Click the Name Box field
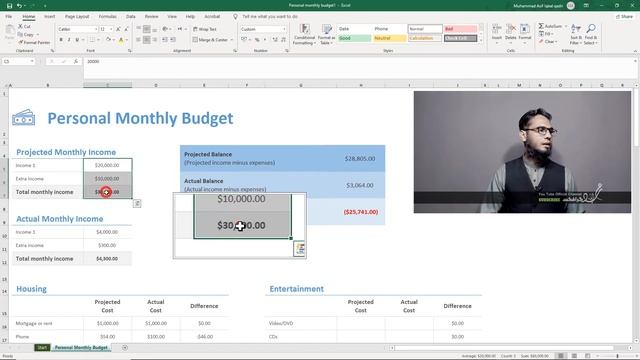Viewport: 640px width, 360px height. click(x=18, y=61)
